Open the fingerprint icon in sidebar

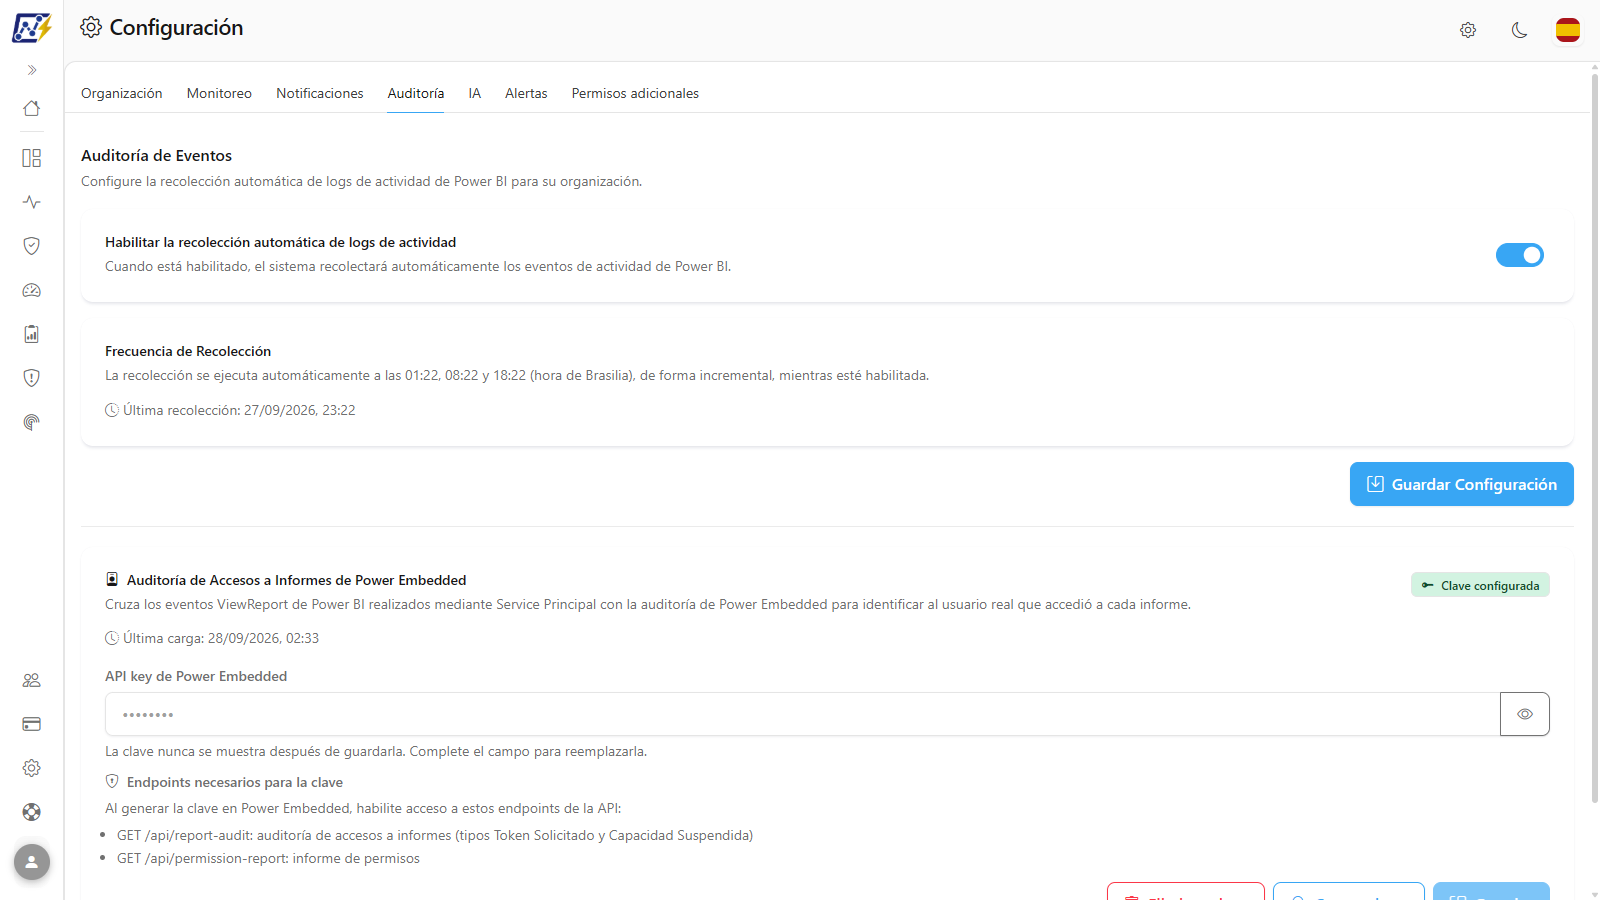pyautogui.click(x=32, y=422)
